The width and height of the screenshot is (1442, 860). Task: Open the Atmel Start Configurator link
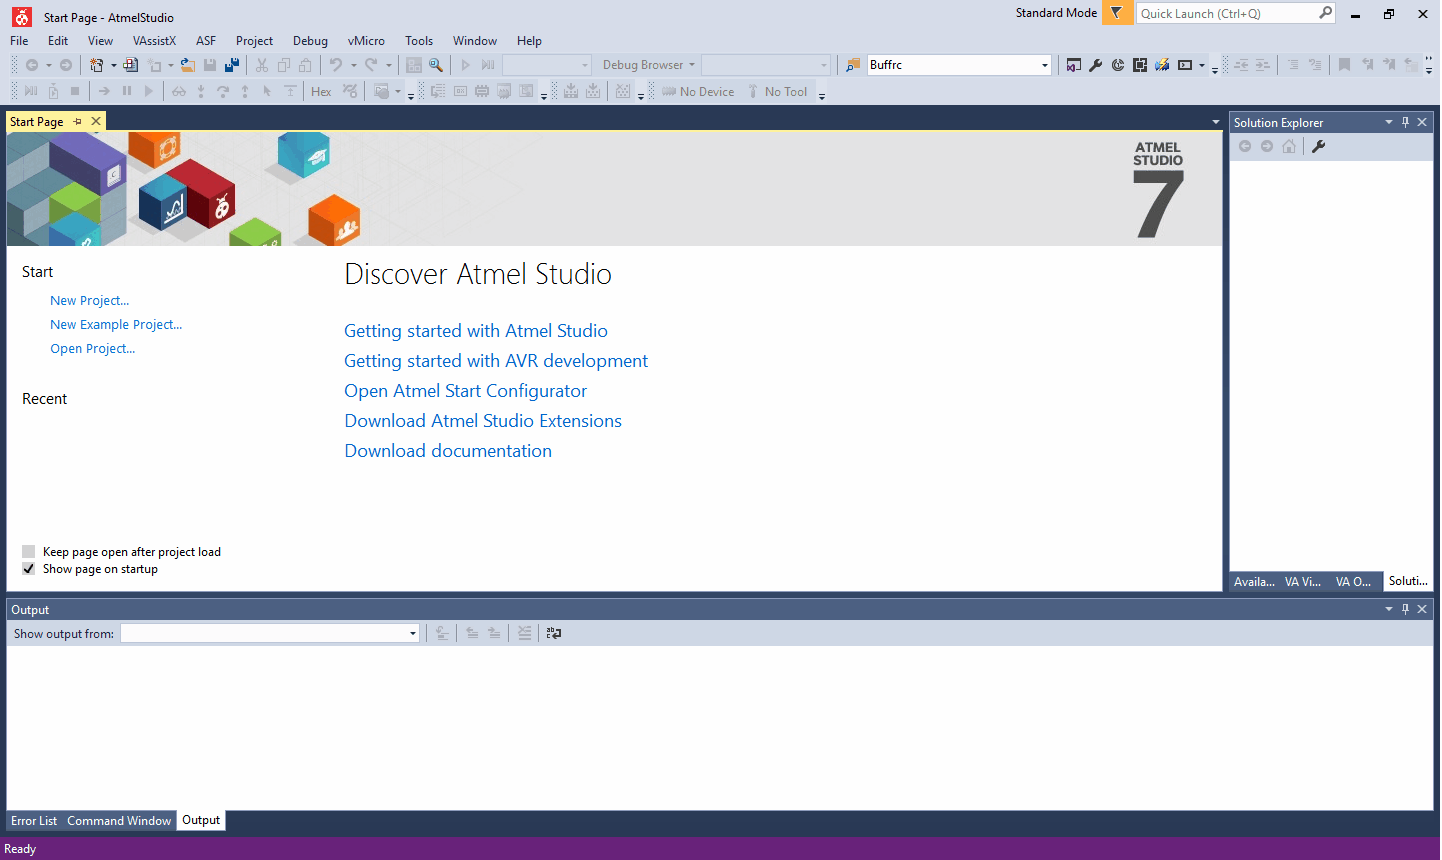pos(465,391)
